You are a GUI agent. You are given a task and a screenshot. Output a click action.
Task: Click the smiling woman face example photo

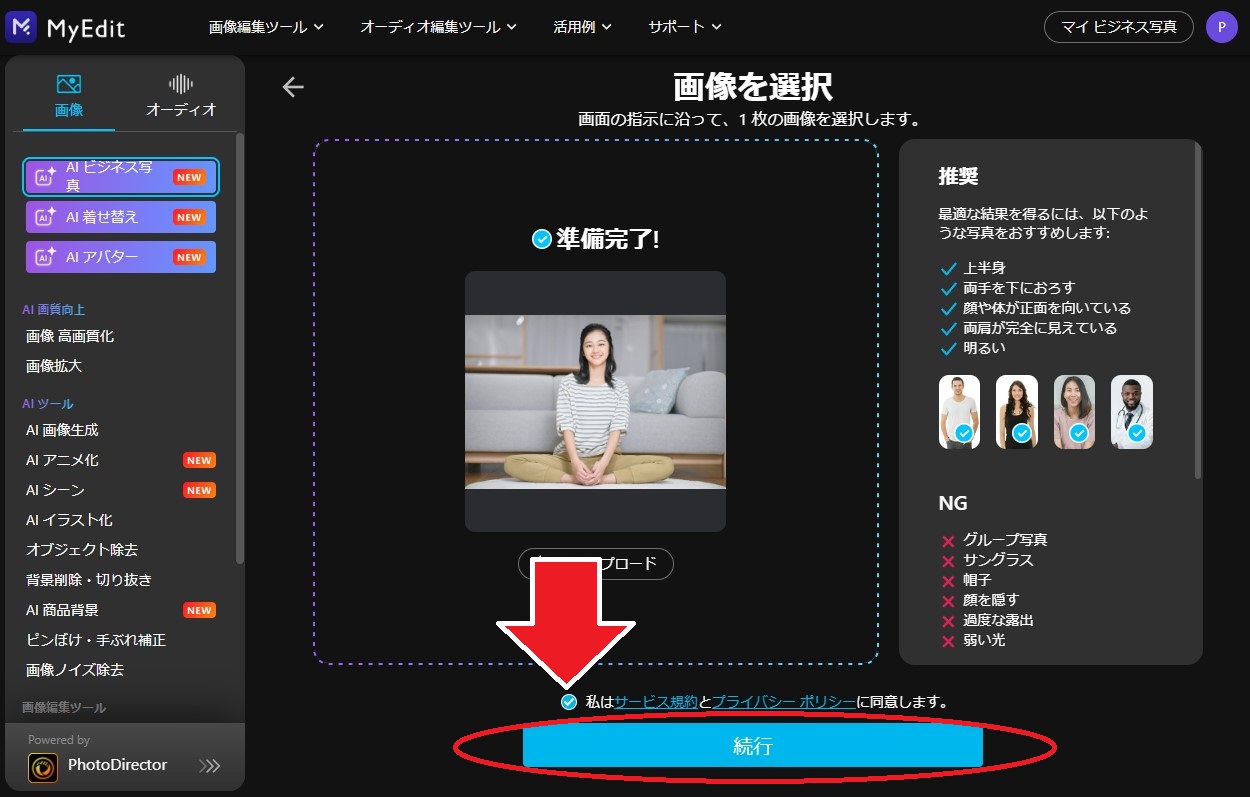pyautogui.click(x=1074, y=412)
